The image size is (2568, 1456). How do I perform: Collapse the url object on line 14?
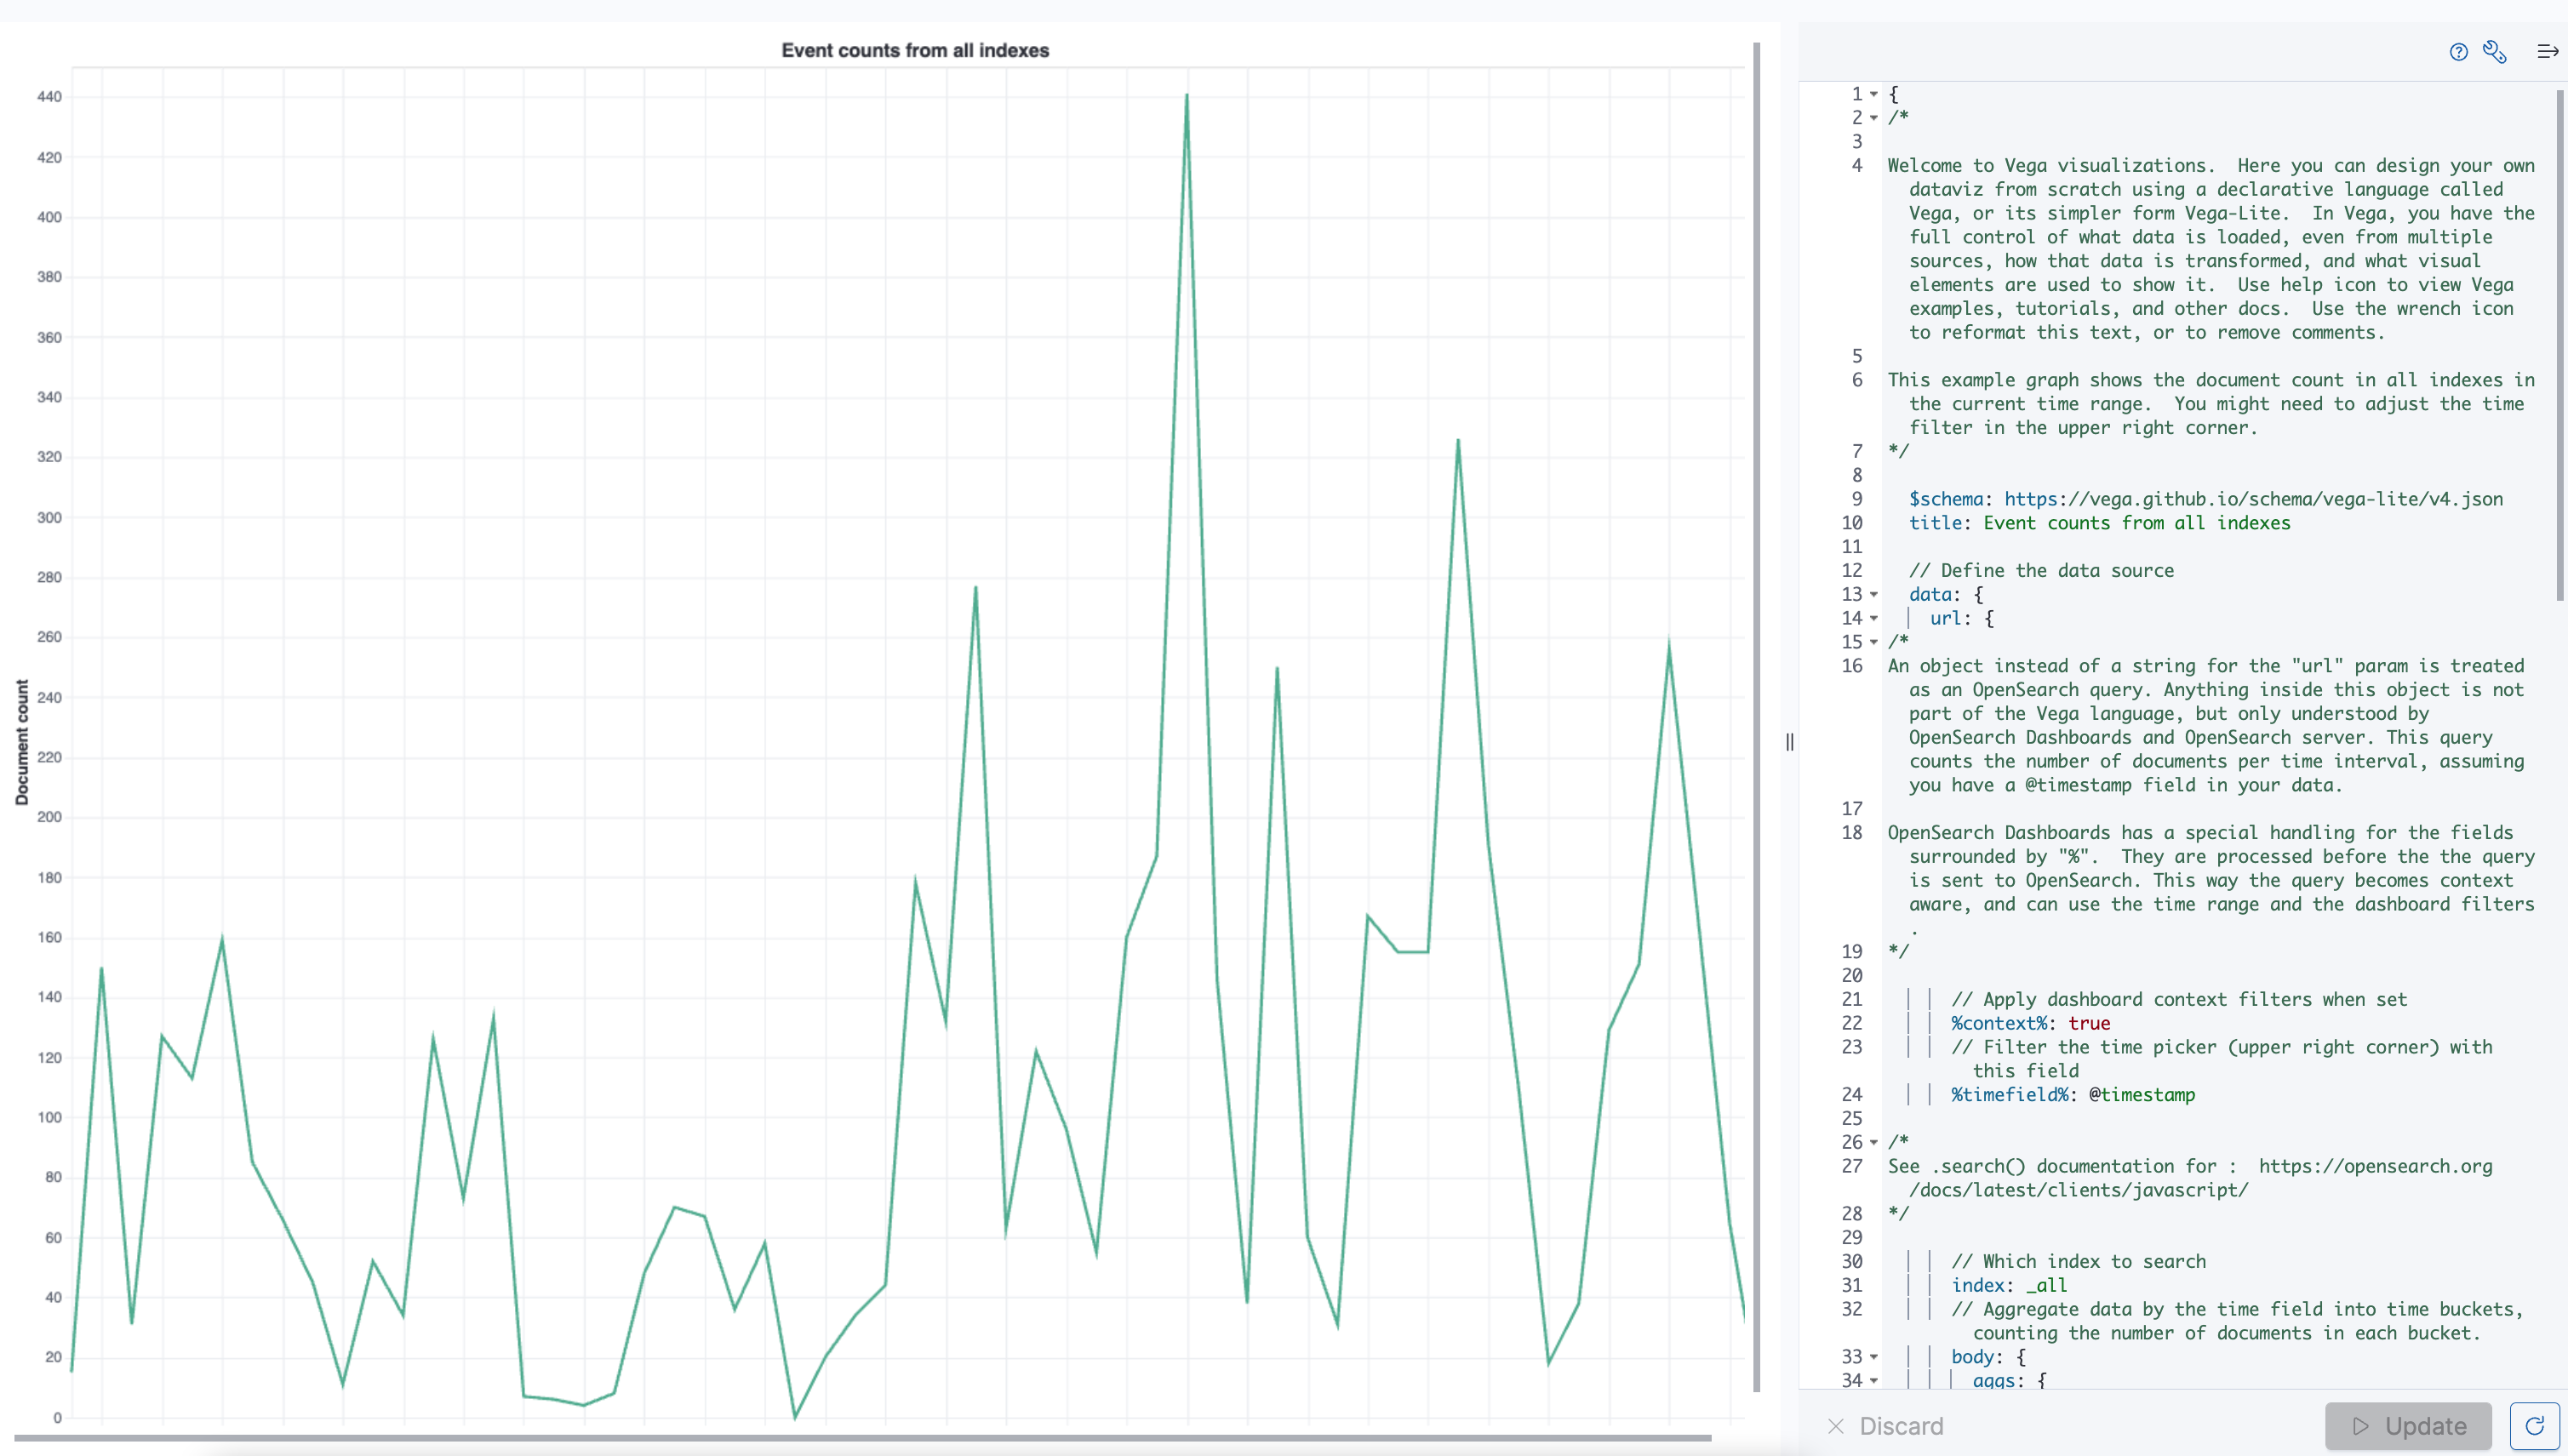[1873, 618]
